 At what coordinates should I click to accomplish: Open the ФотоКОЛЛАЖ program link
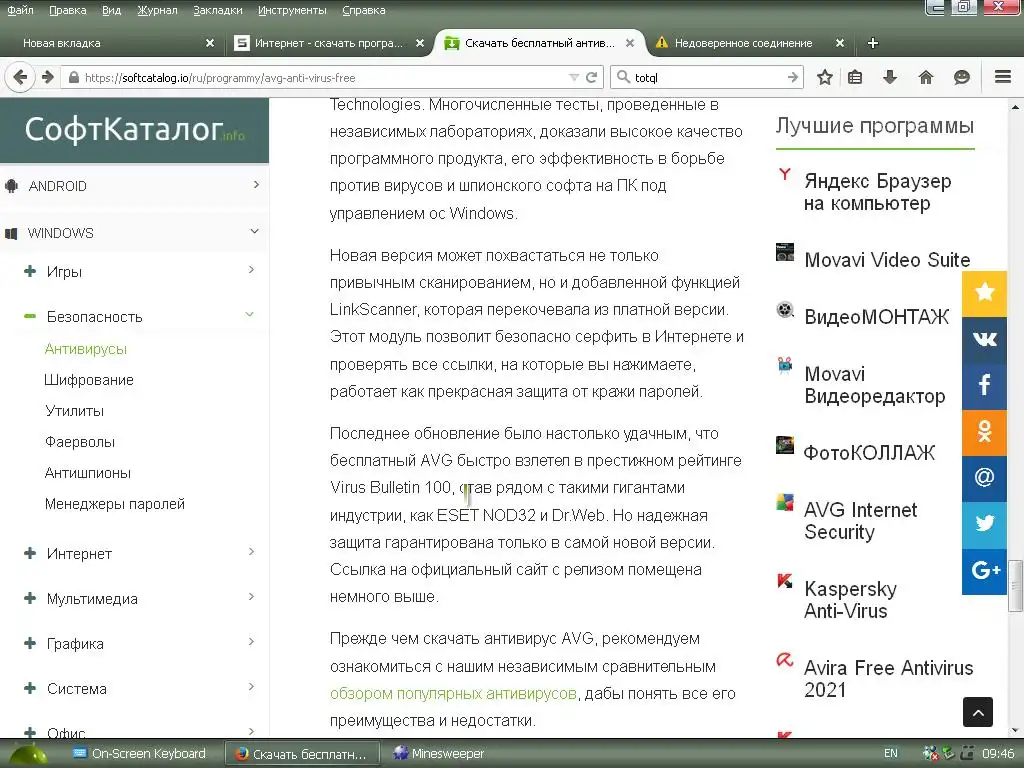click(869, 453)
